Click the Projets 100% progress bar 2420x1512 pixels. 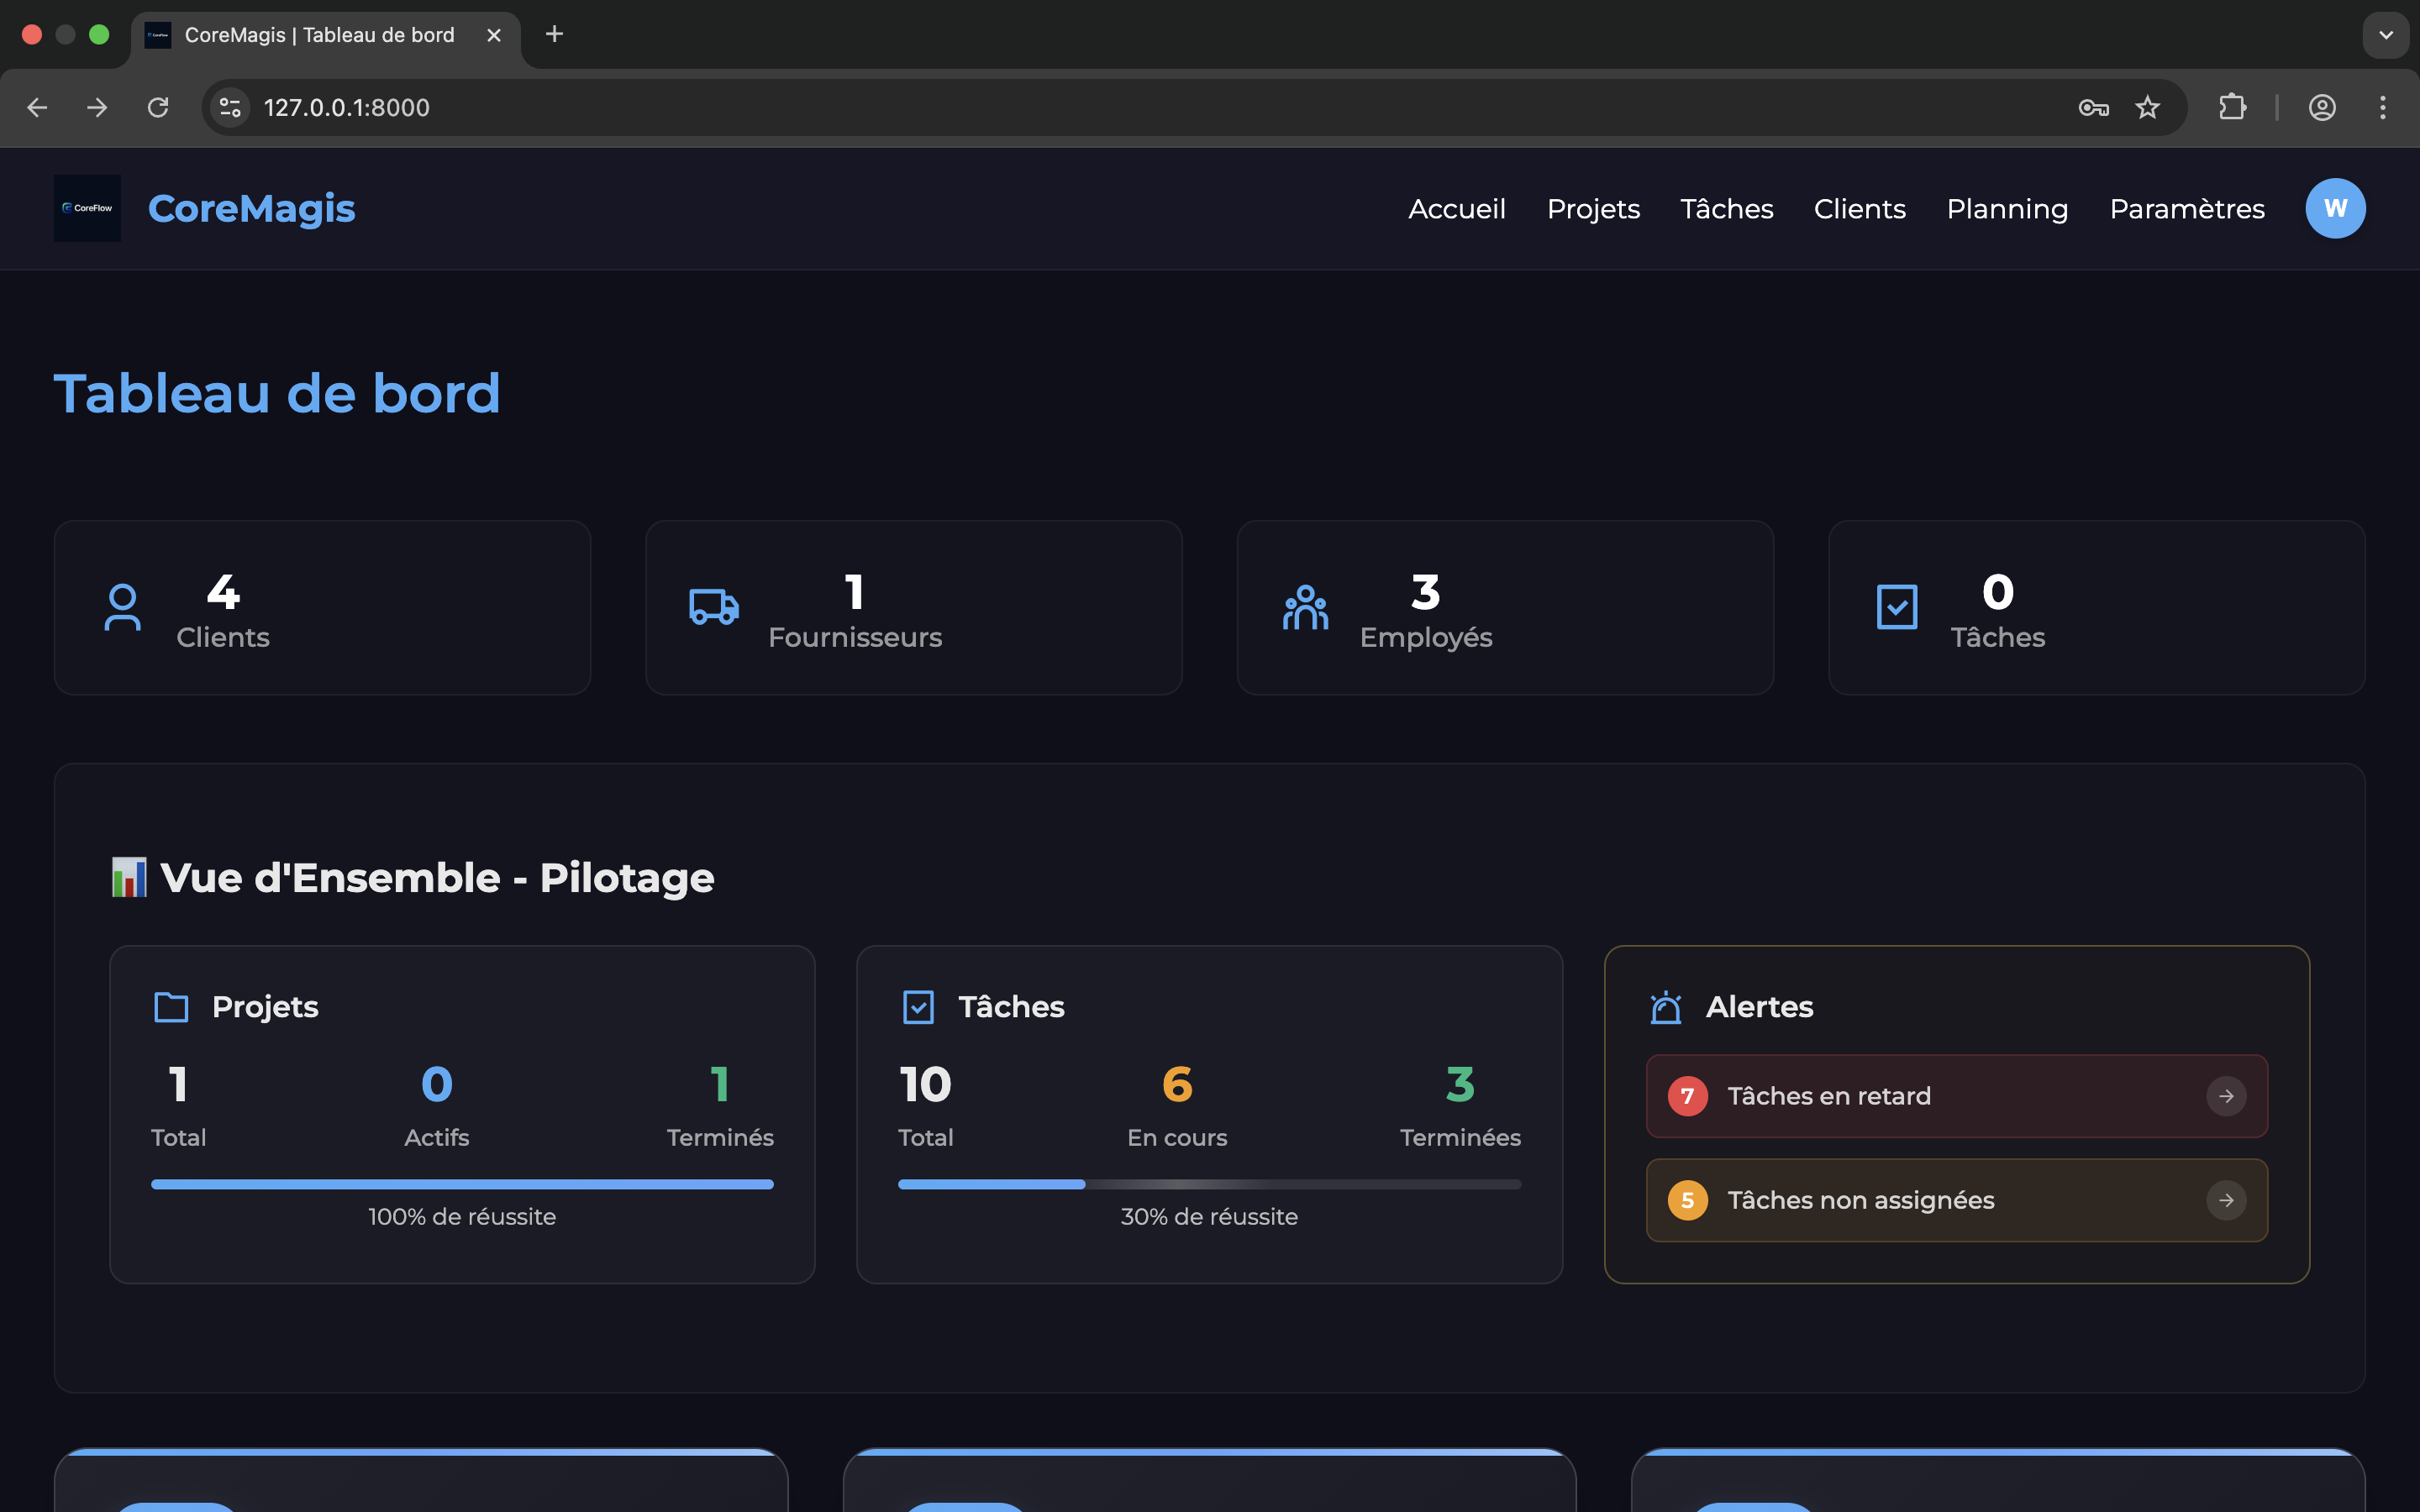(x=462, y=1184)
